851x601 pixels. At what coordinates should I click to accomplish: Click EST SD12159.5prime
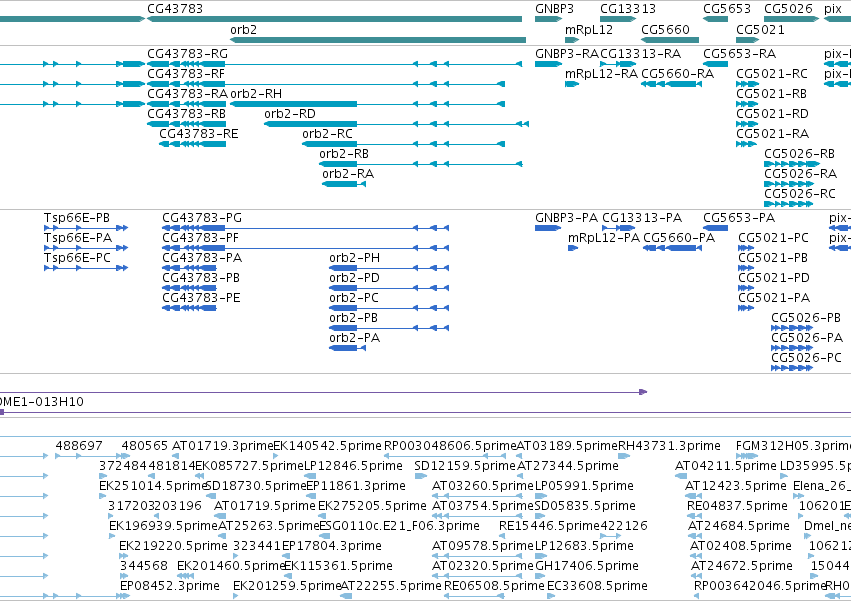(465, 466)
